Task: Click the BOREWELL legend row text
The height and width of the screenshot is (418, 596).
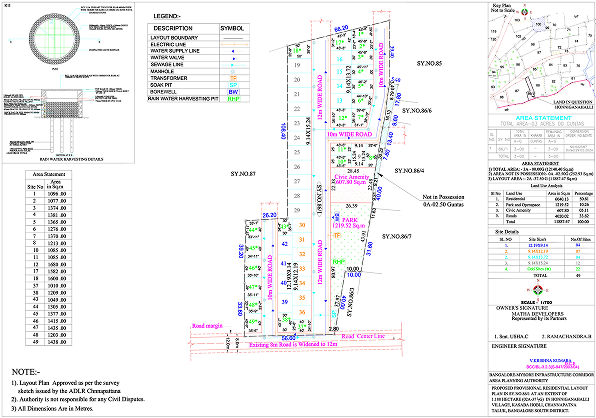Action: [x=163, y=92]
